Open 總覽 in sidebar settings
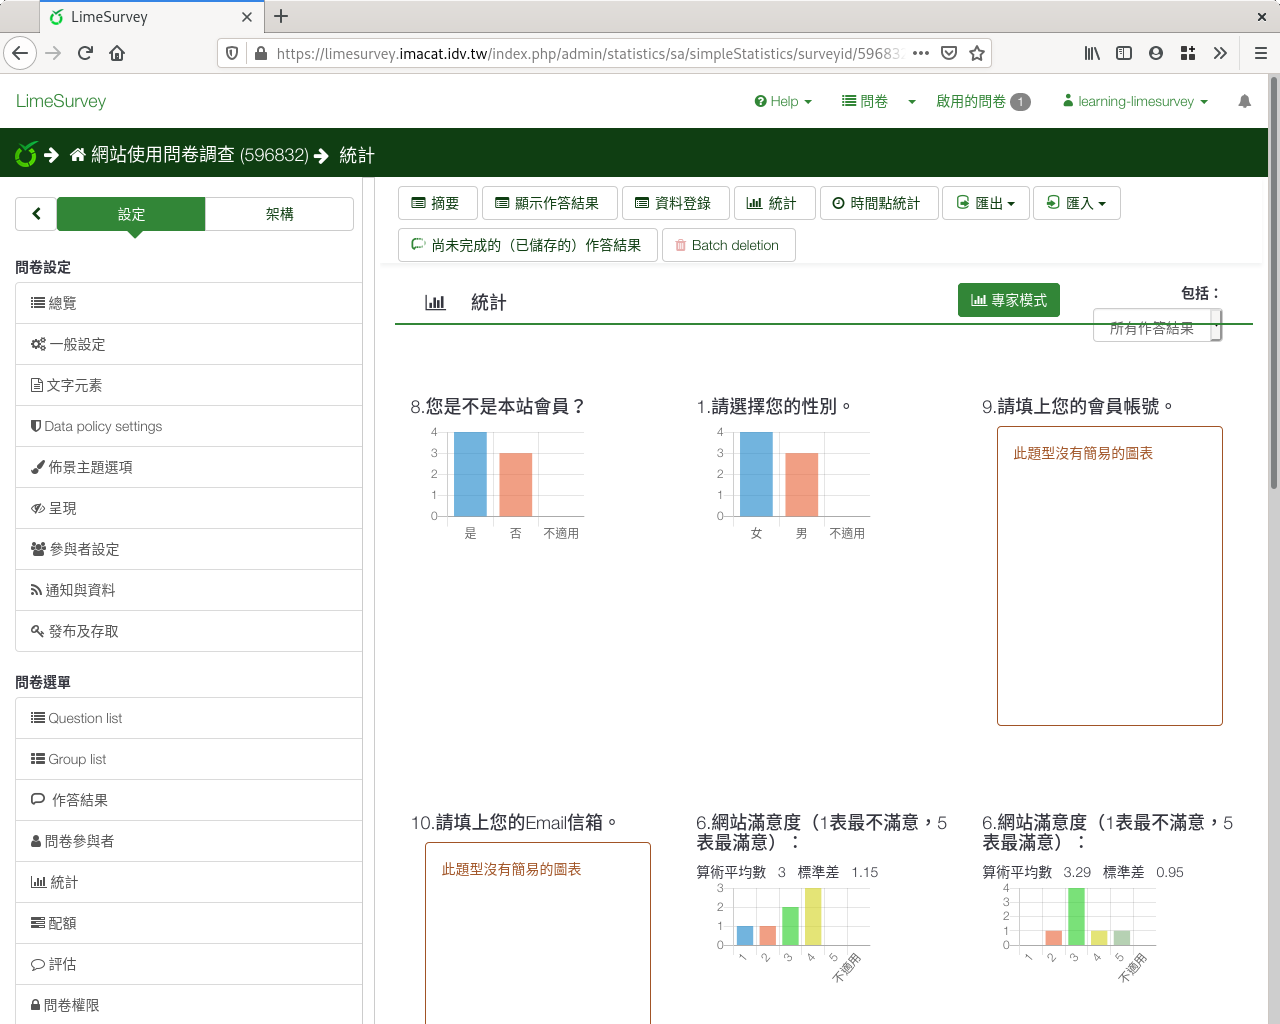This screenshot has height=1024, width=1280. click(x=189, y=303)
